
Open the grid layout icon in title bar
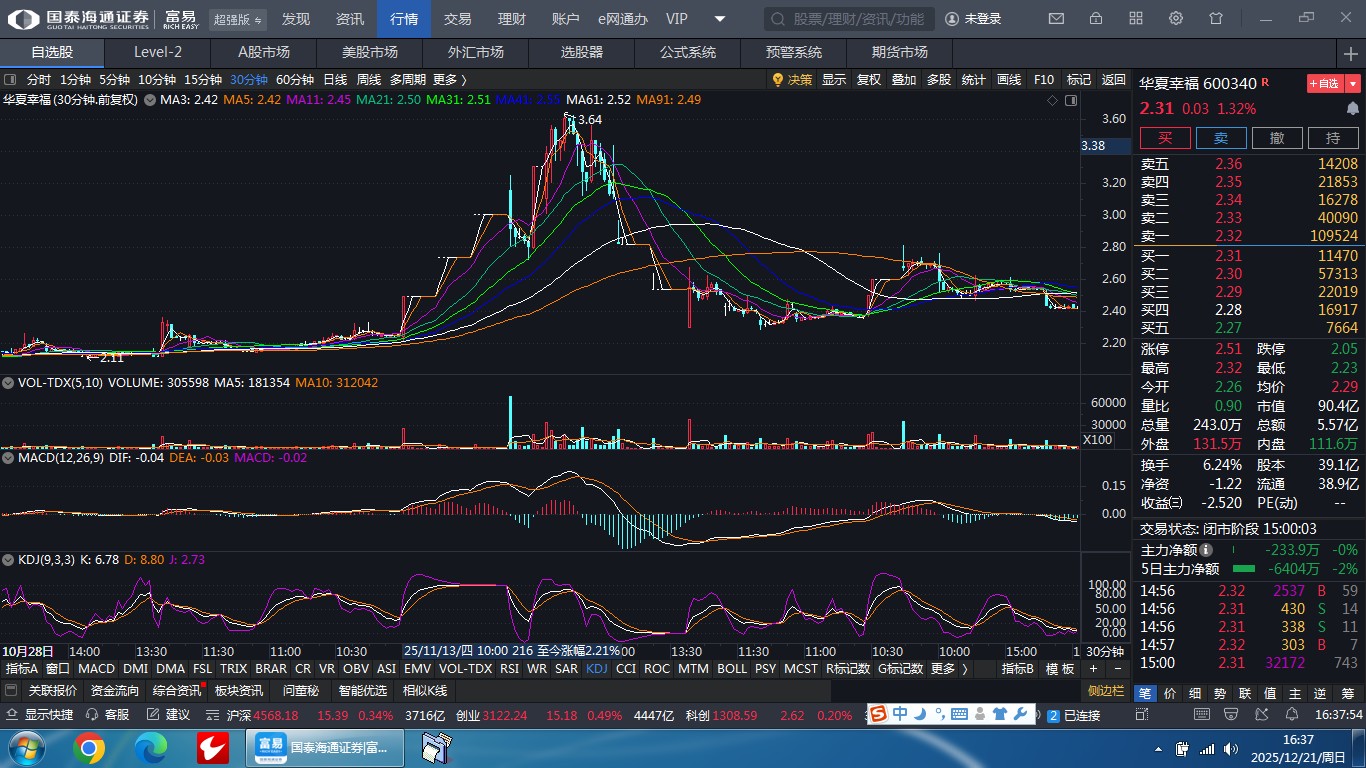[1136, 19]
